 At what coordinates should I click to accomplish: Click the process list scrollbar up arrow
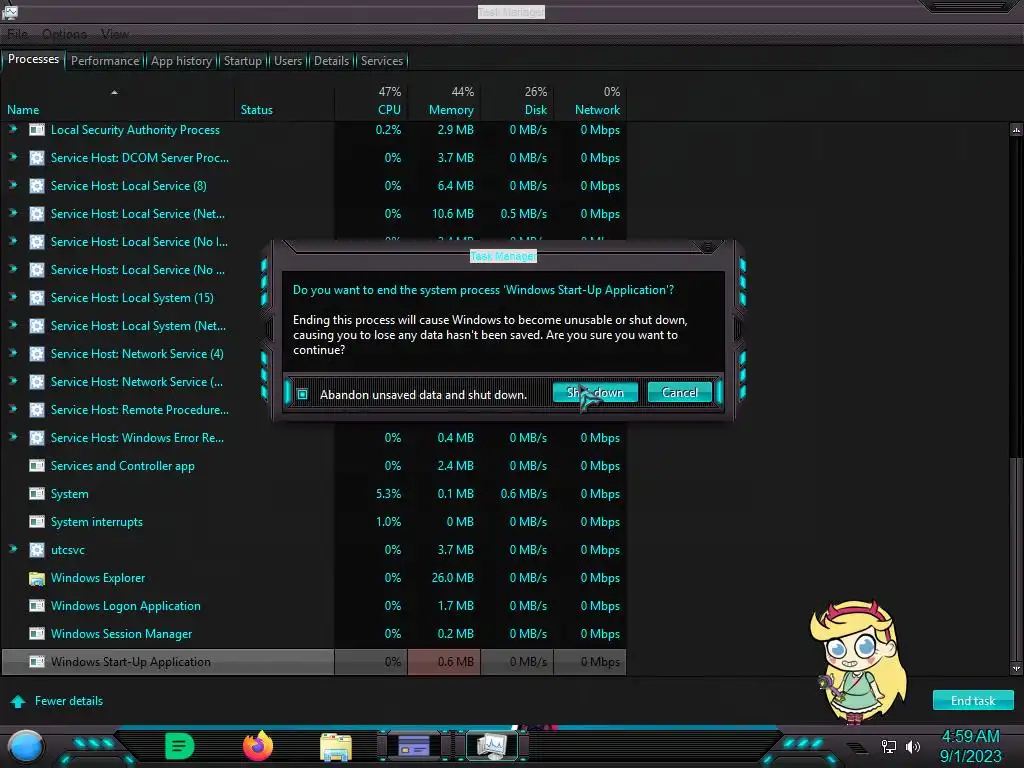tap(1016, 130)
